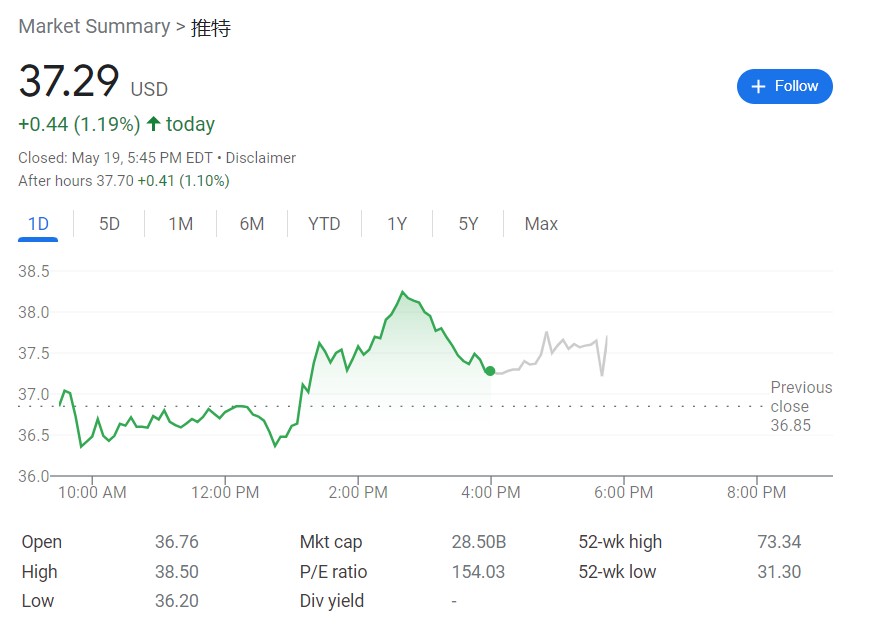
Task: Open the Disclaimer link
Action: pyautogui.click(x=261, y=158)
